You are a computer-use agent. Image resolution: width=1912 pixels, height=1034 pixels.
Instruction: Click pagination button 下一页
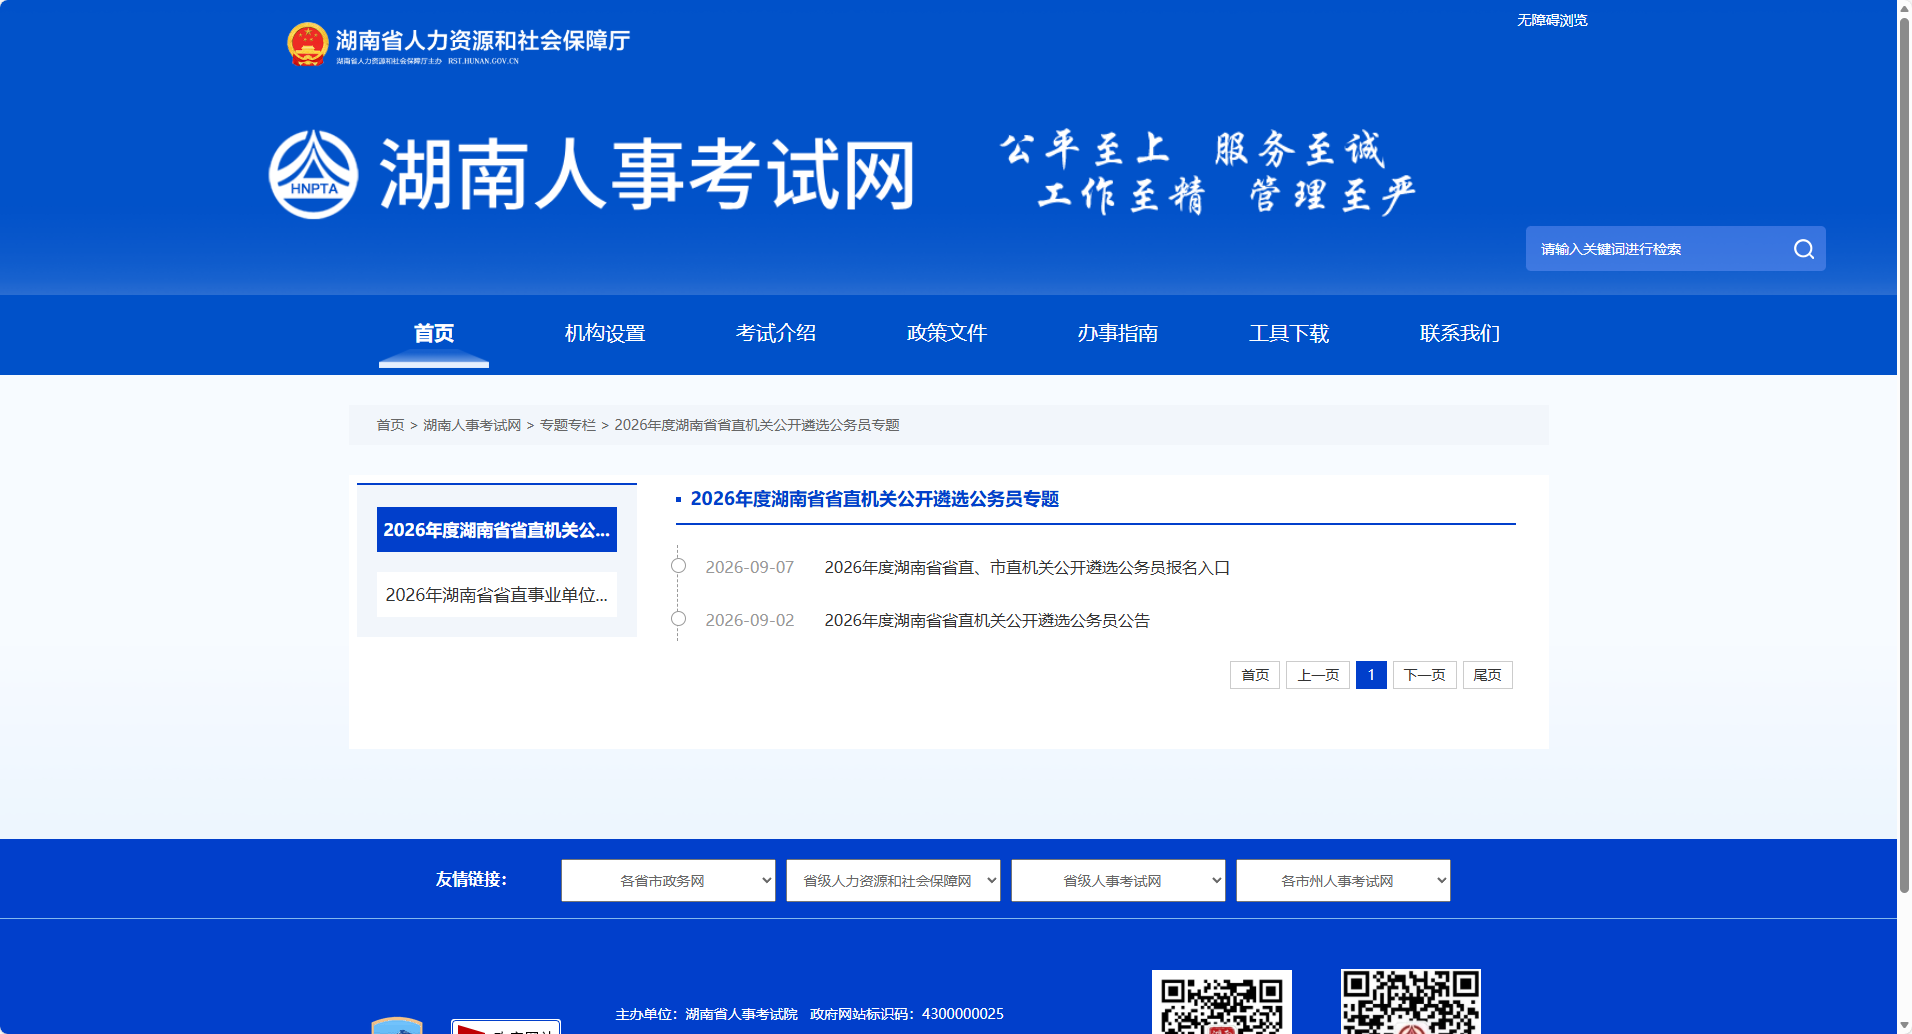coord(1425,675)
